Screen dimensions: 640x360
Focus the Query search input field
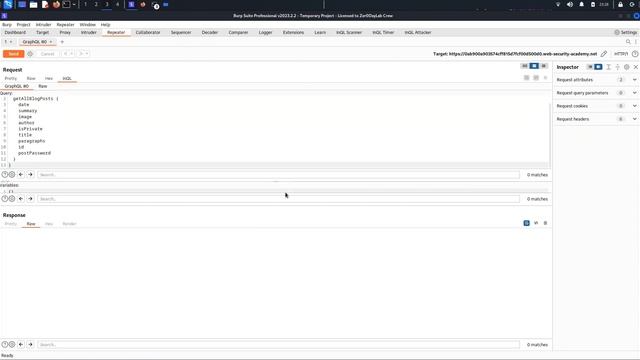pos(278,175)
